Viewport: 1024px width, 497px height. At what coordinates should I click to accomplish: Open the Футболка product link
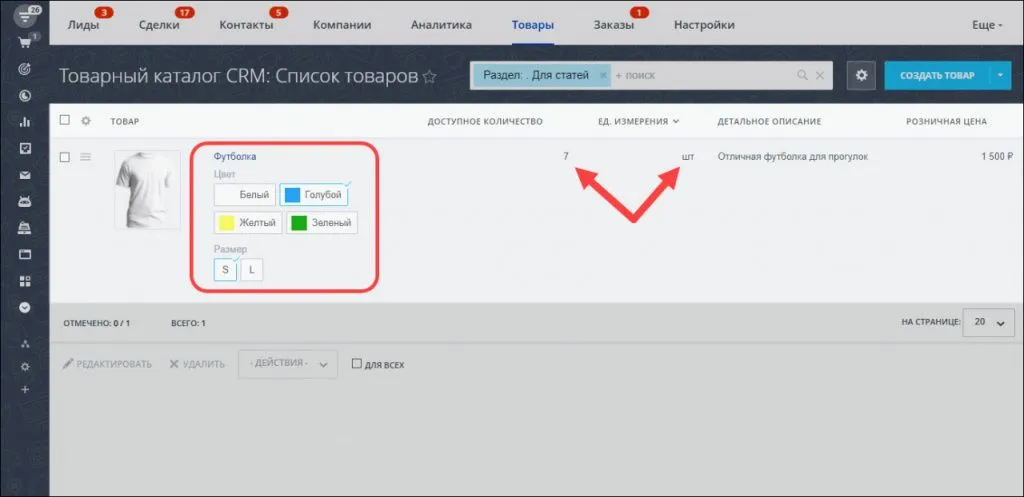coord(235,156)
